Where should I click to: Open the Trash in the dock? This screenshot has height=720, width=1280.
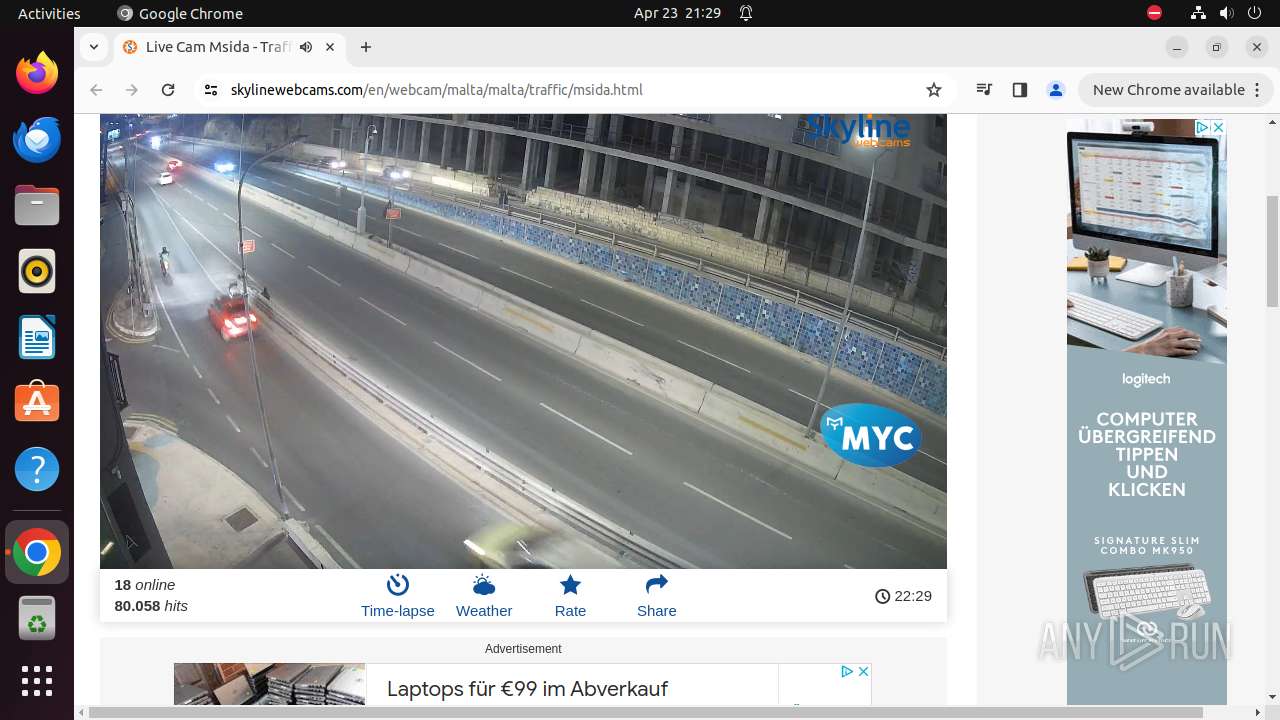[x=37, y=618]
